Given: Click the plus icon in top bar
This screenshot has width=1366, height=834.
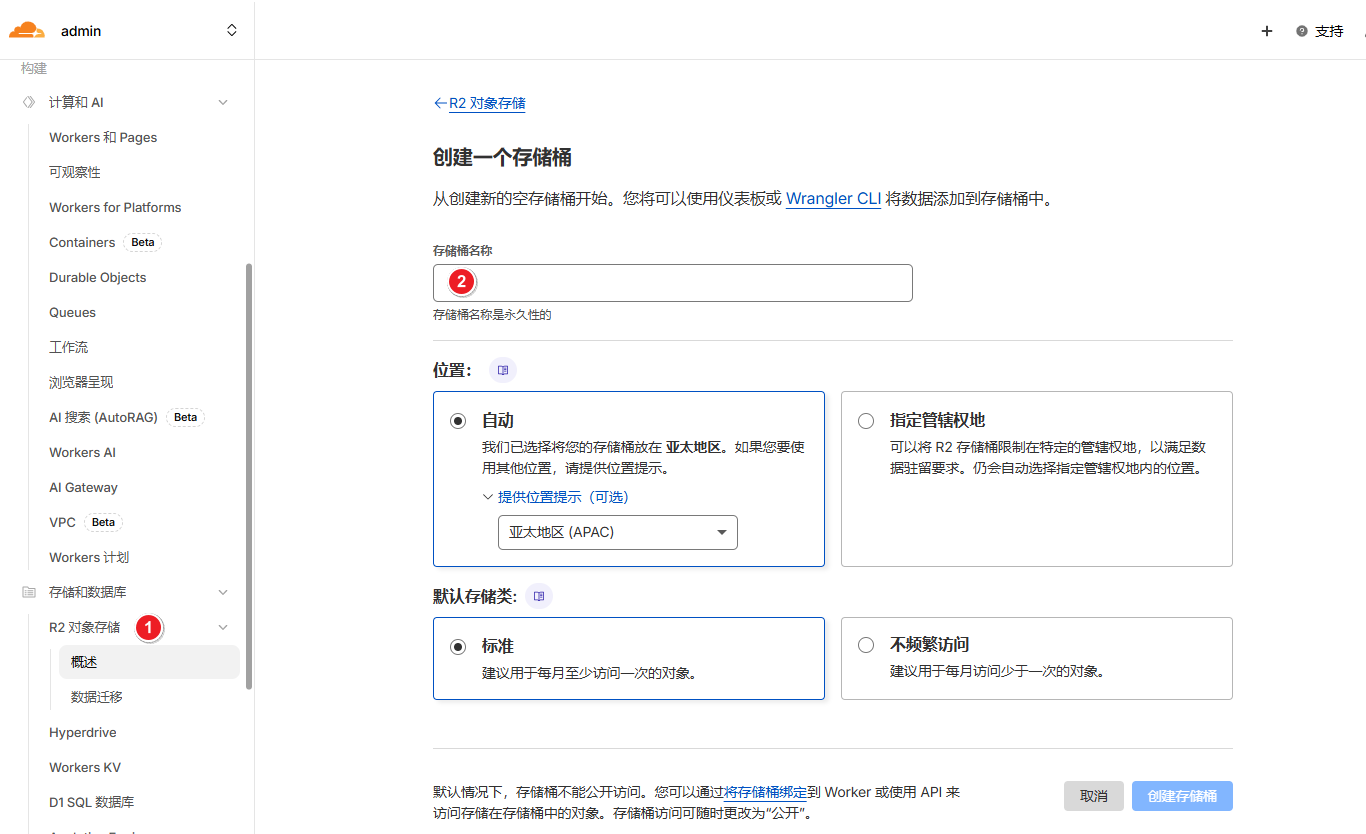Looking at the screenshot, I should coord(1267,31).
